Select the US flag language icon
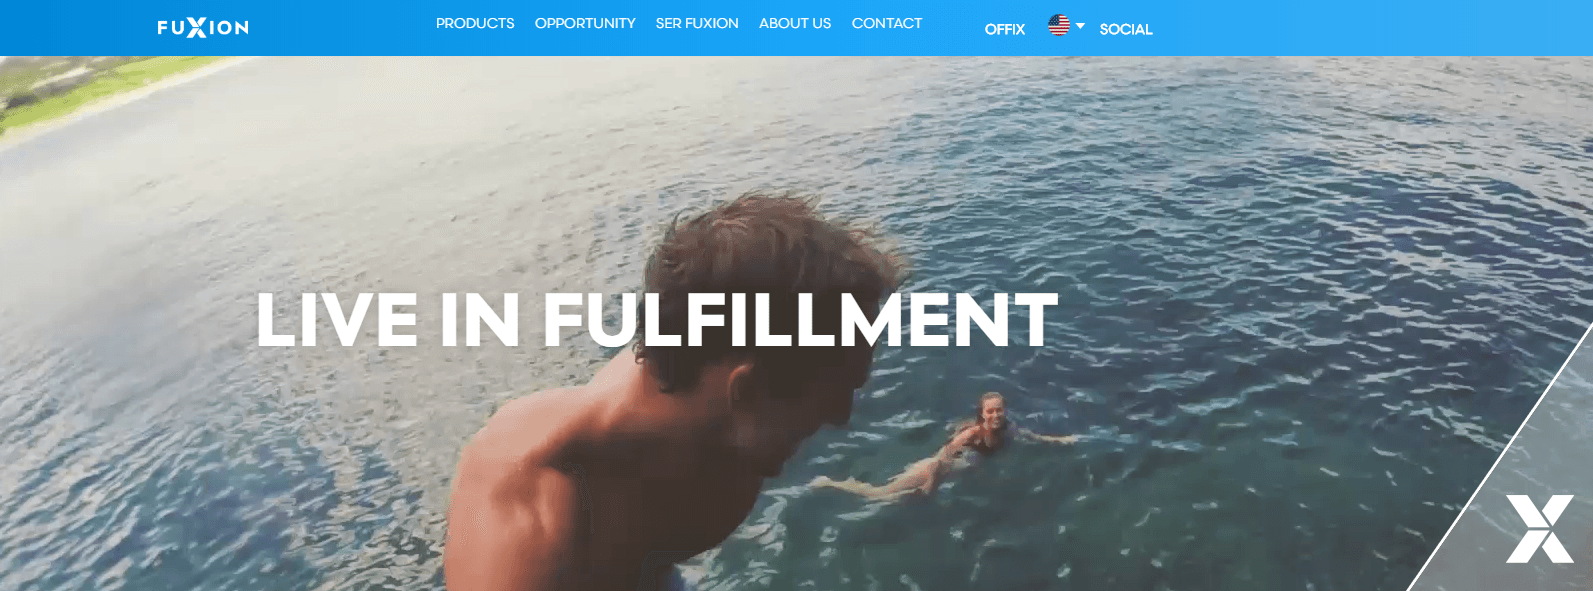 pos(1059,25)
